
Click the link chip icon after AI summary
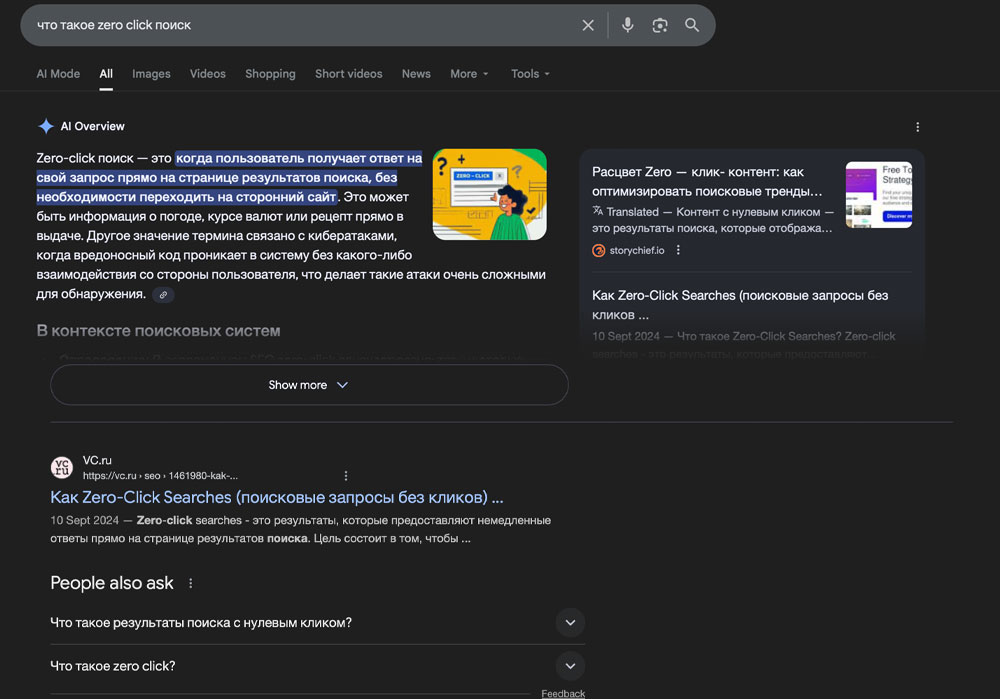[162, 295]
